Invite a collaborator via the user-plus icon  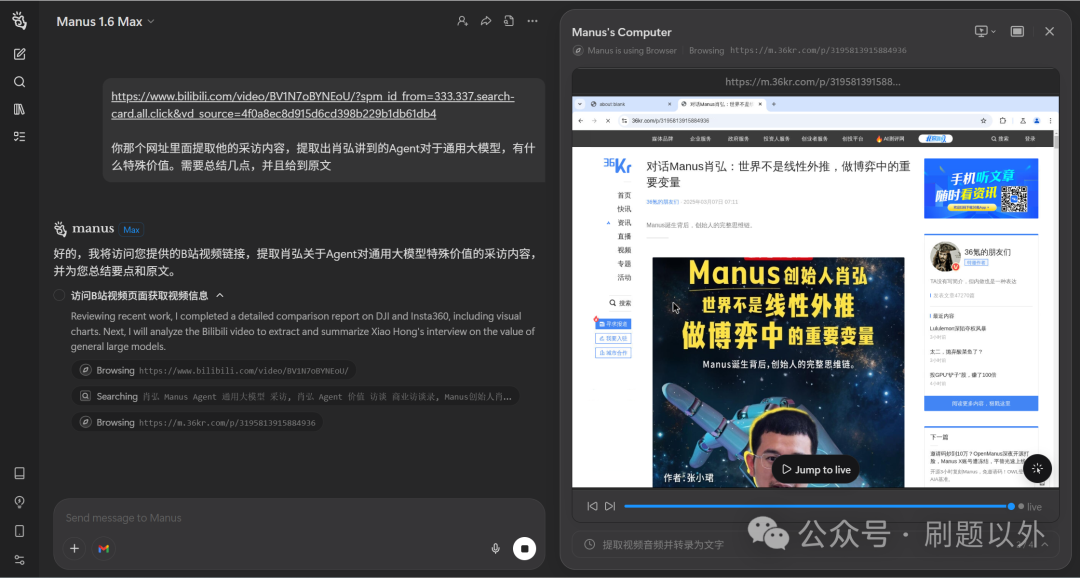pos(462,20)
